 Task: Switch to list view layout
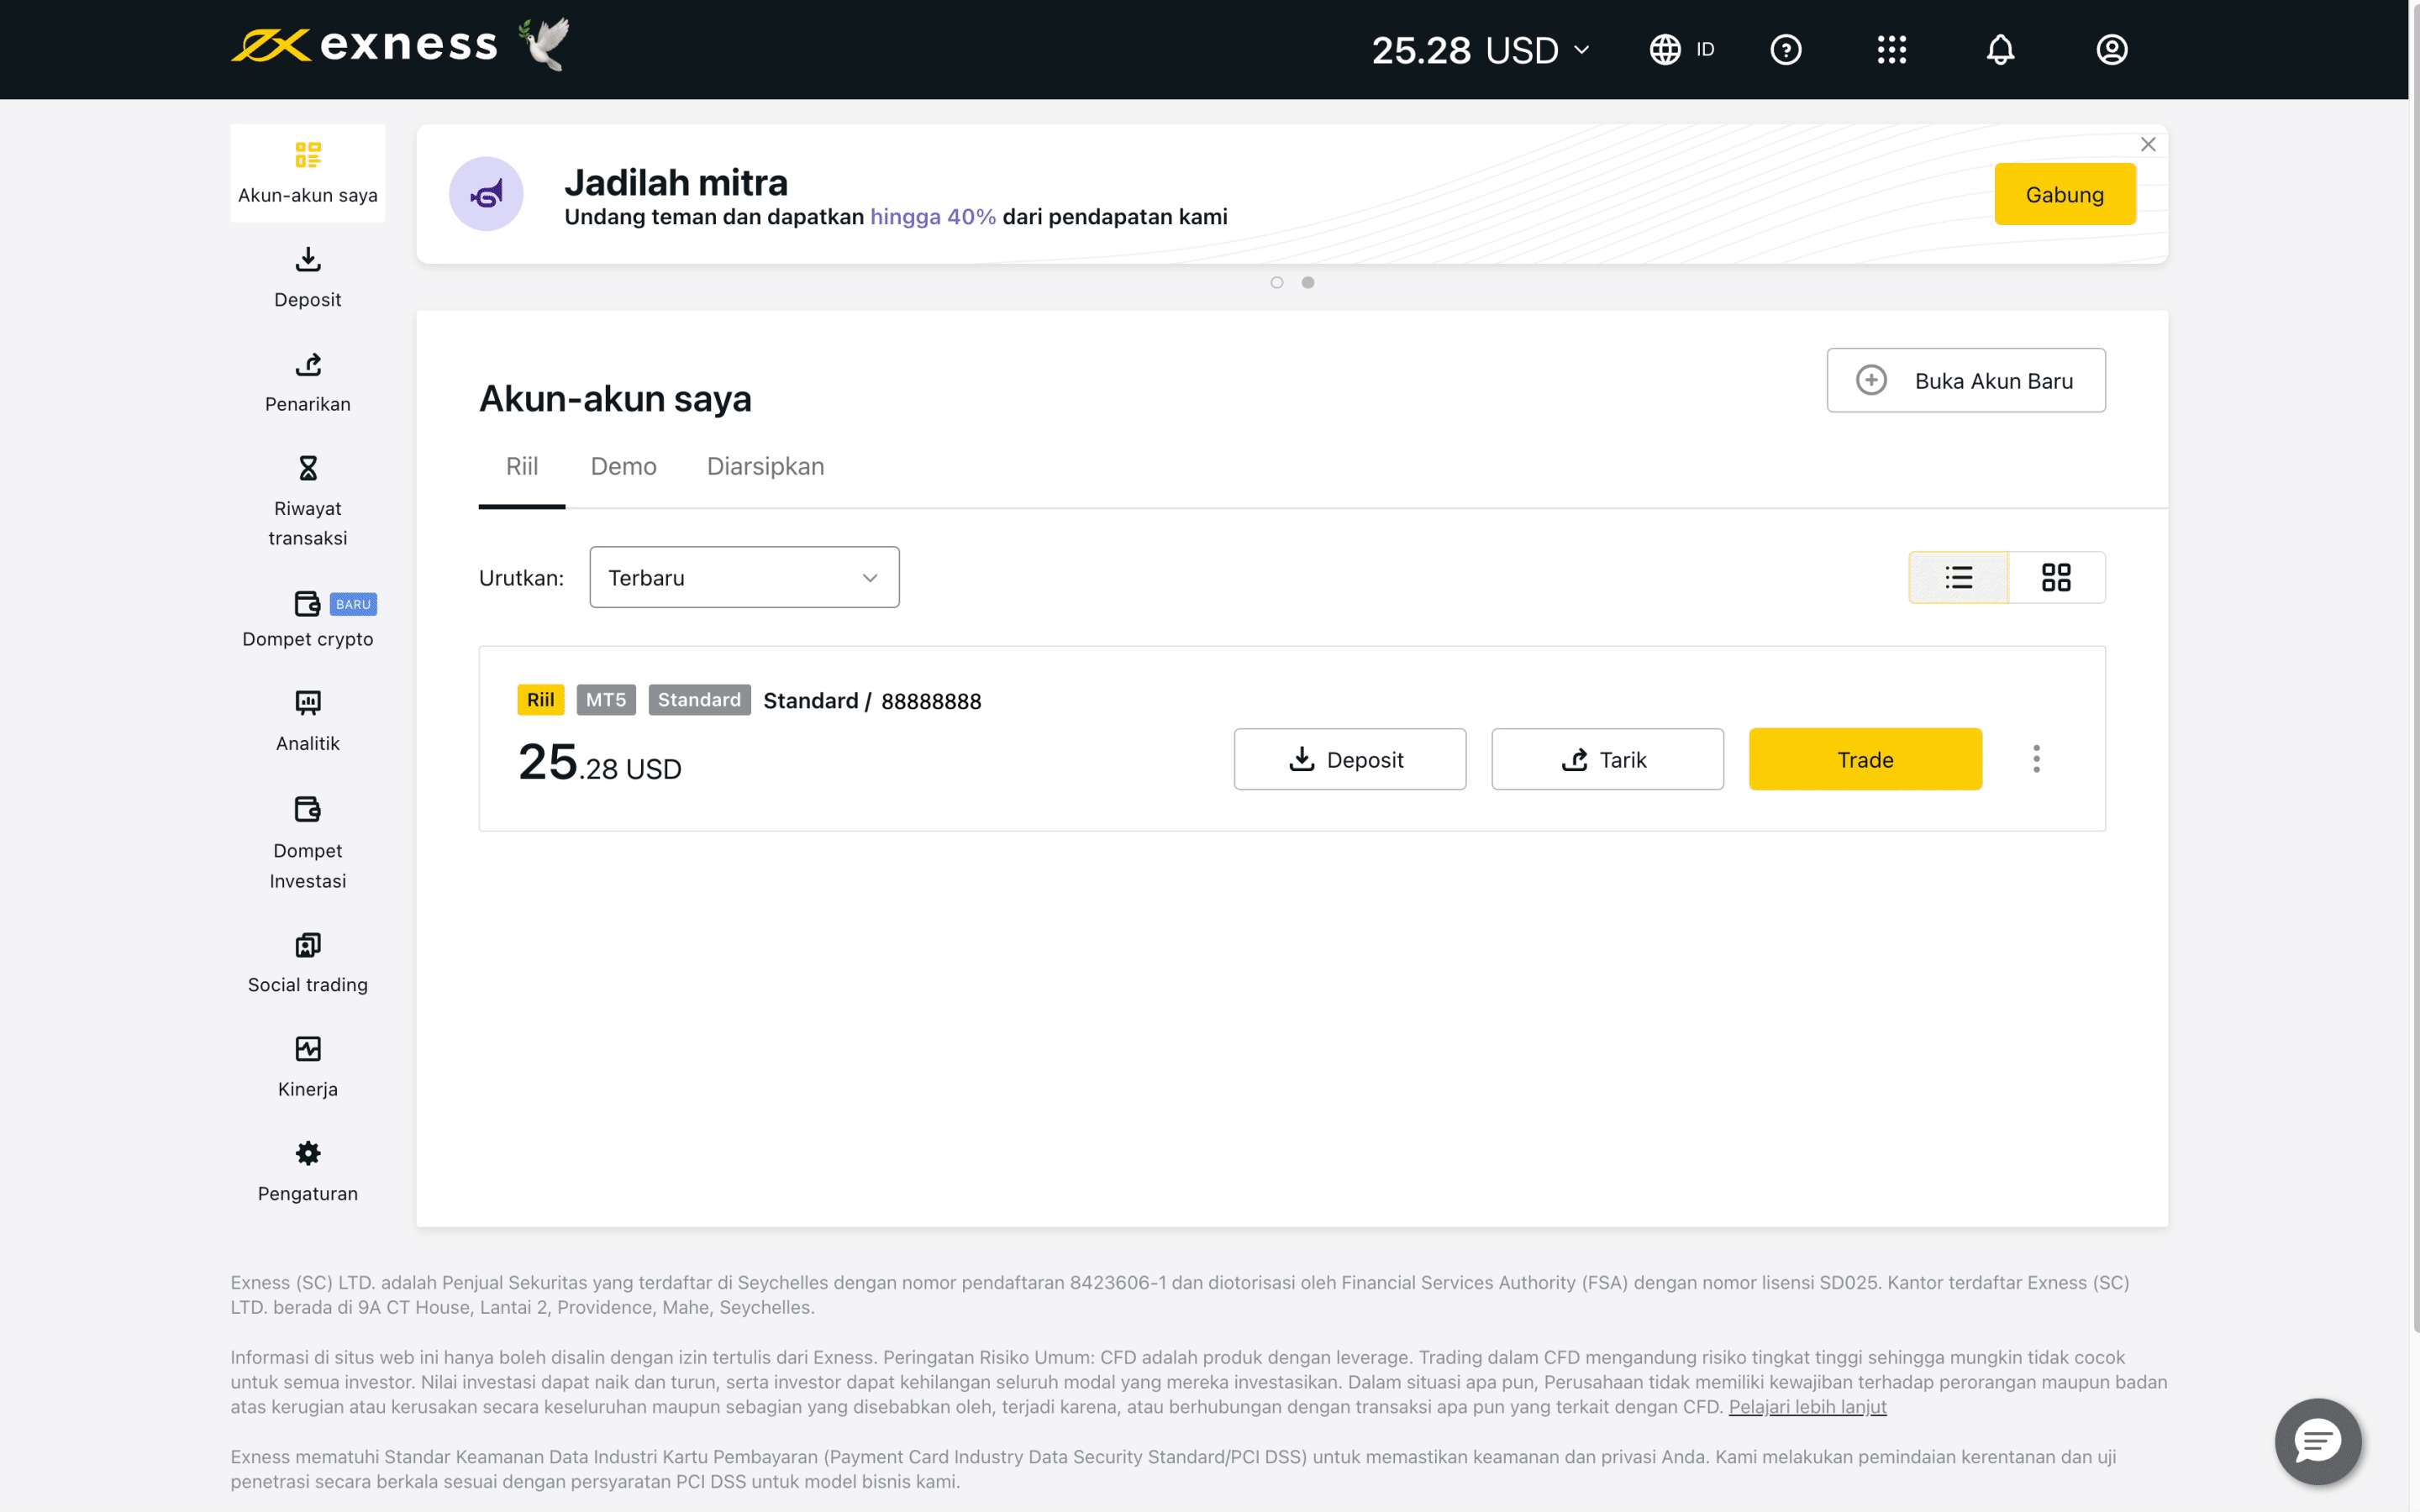(x=1958, y=577)
